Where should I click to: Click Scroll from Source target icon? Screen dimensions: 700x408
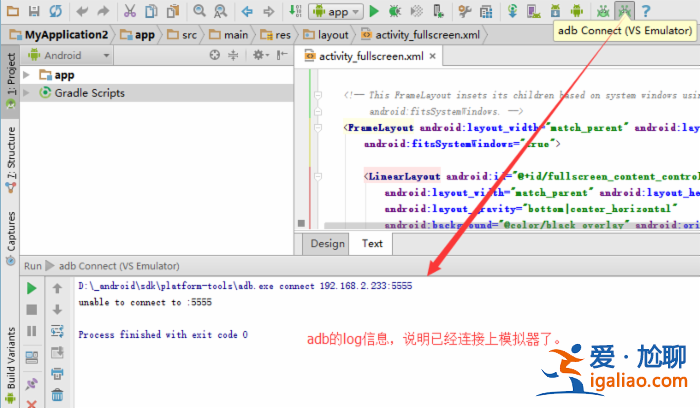(x=215, y=55)
